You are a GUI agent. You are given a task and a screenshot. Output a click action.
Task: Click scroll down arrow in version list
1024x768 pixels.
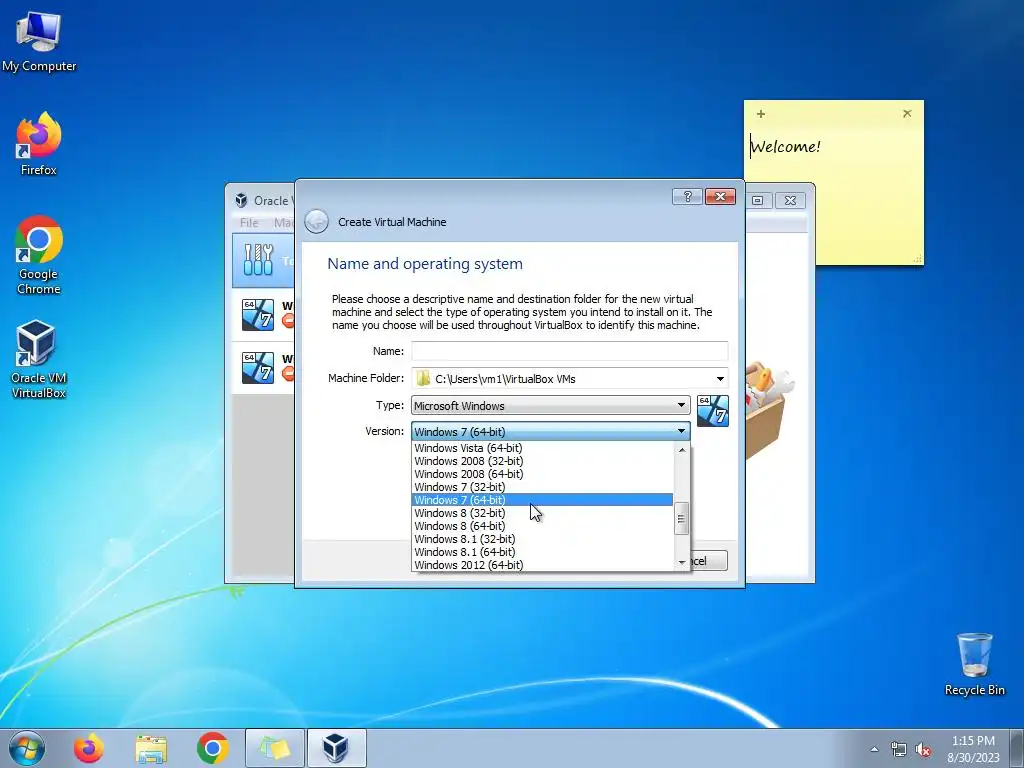(x=682, y=562)
